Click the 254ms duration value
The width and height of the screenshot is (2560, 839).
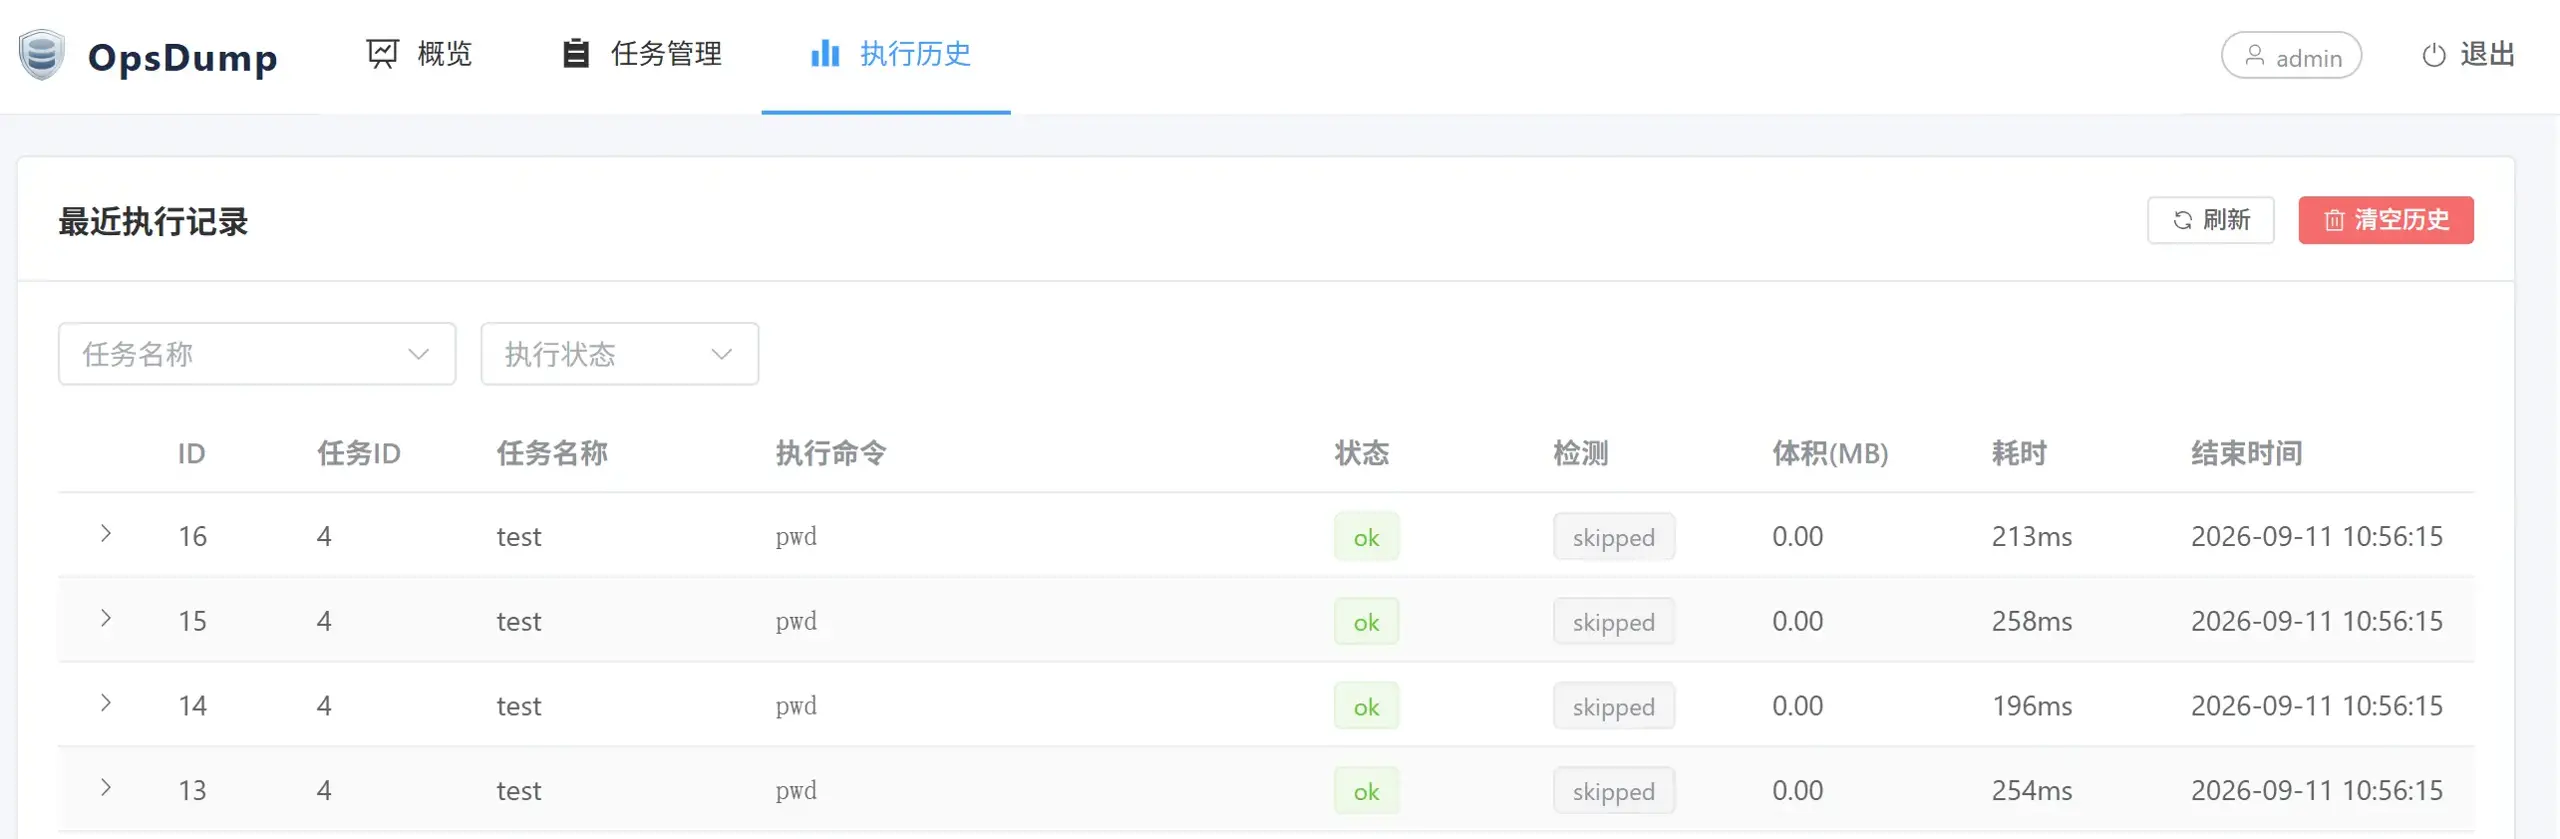pyautogui.click(x=2032, y=791)
